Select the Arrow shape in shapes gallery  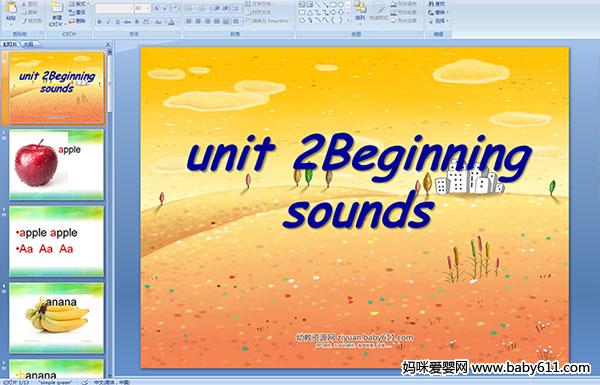tap(325, 4)
